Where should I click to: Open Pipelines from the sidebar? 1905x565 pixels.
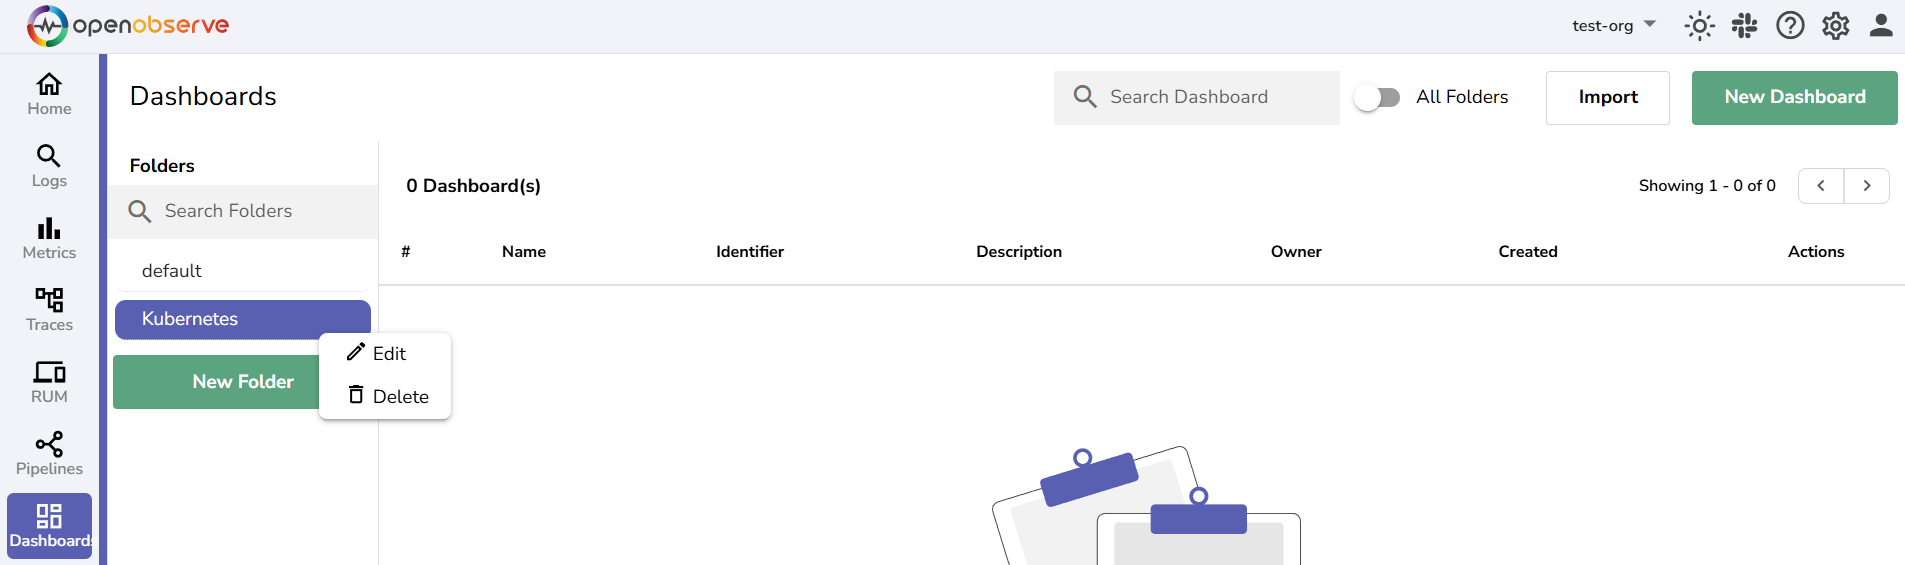tap(49, 454)
